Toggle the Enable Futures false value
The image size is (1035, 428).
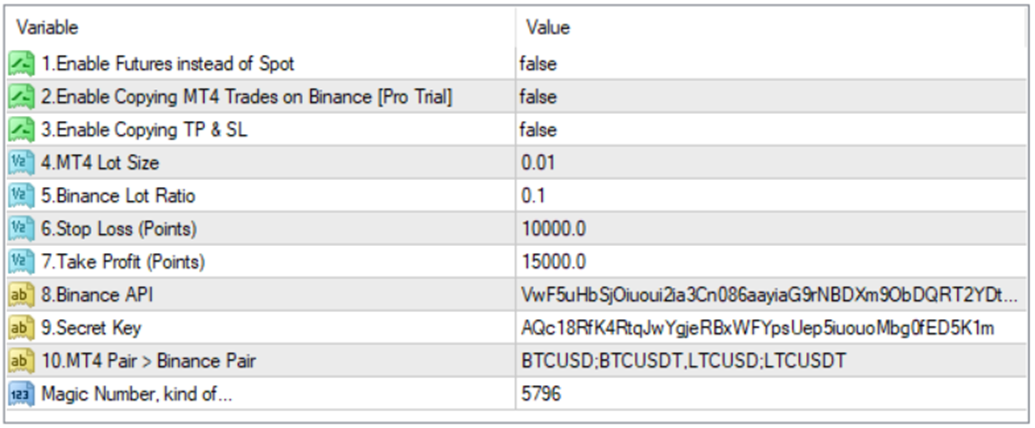[538, 64]
